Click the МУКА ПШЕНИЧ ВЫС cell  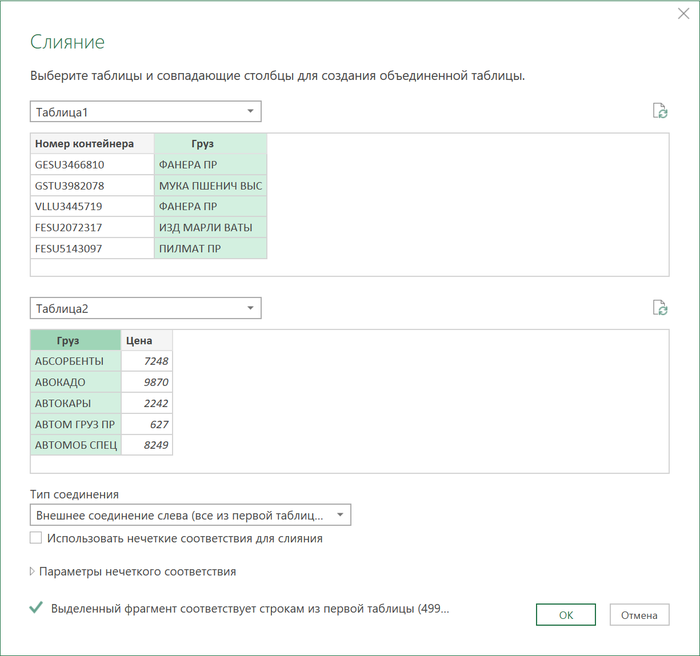click(x=210, y=185)
